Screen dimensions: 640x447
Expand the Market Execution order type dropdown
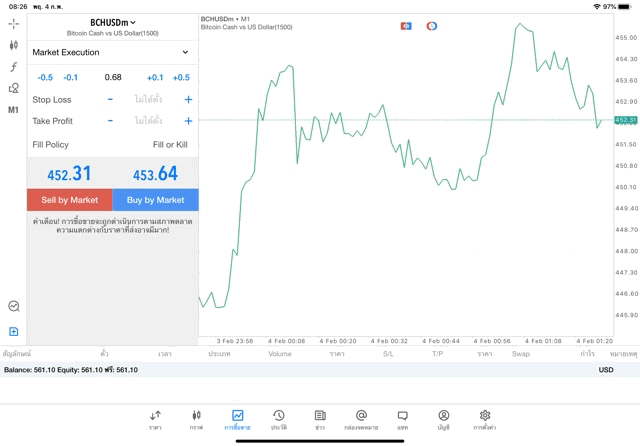[x=113, y=52]
